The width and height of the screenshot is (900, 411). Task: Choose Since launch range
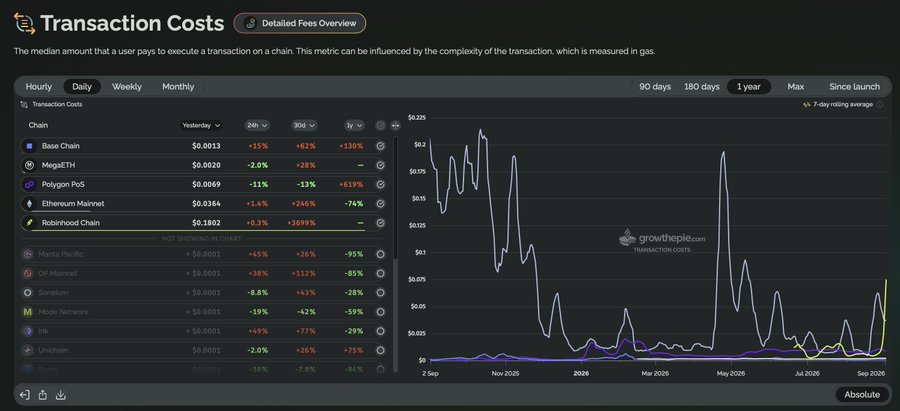pyautogui.click(x=854, y=87)
